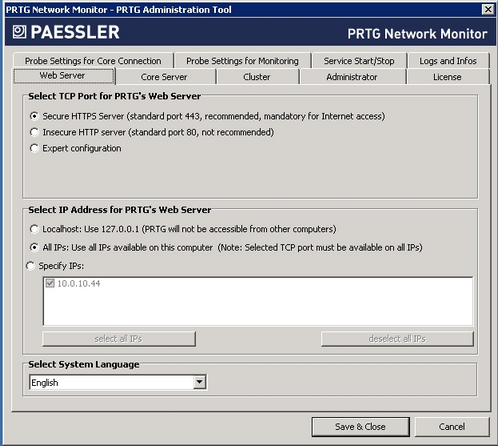Click the Select IP Address group heading
498x446 pixels.
pyautogui.click(x=120, y=210)
